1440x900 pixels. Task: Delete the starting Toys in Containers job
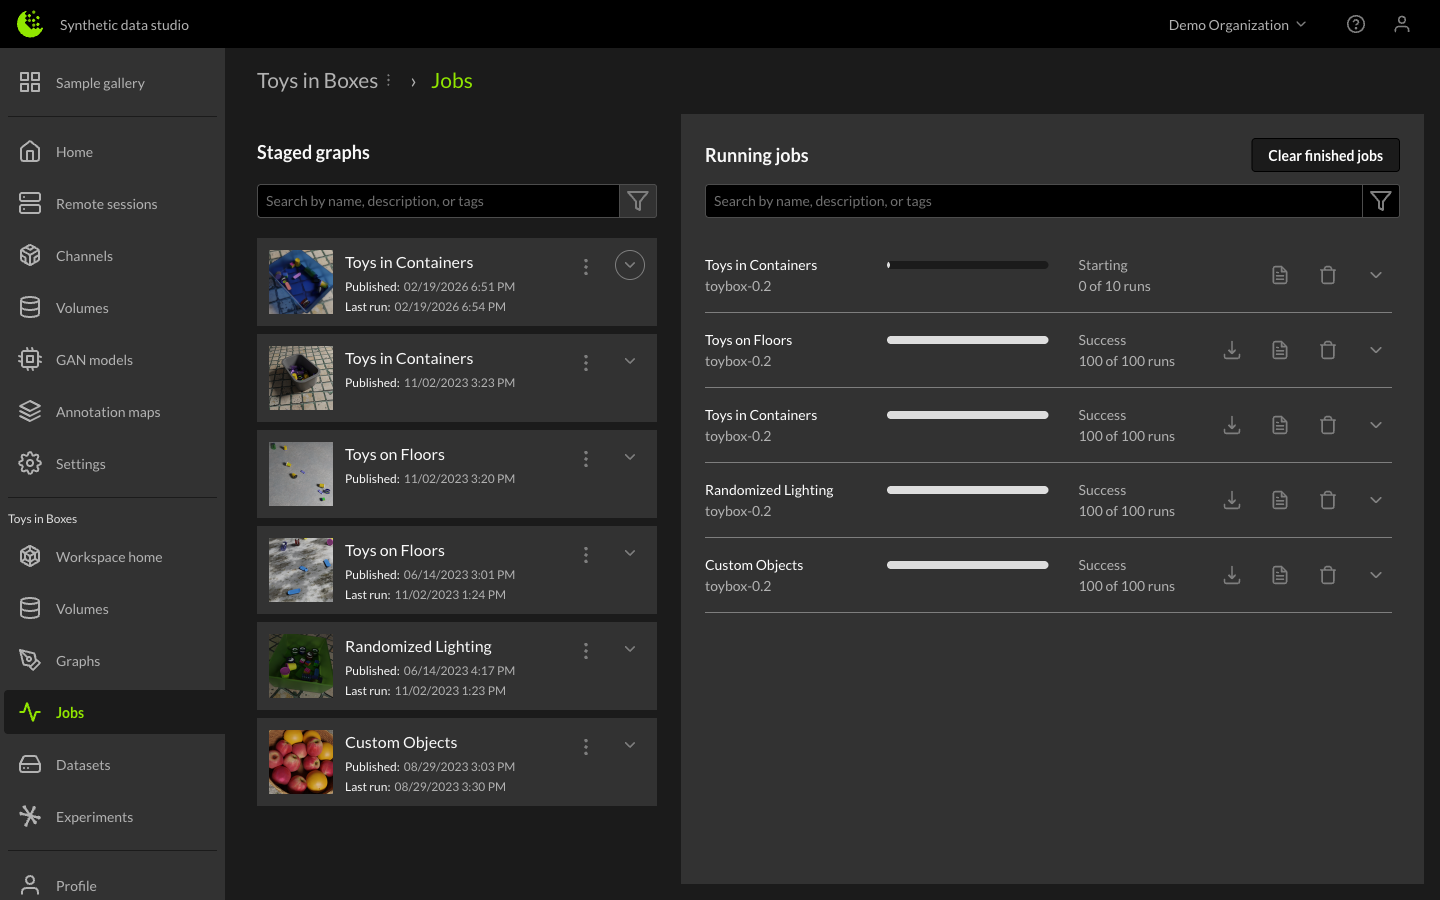(x=1328, y=275)
